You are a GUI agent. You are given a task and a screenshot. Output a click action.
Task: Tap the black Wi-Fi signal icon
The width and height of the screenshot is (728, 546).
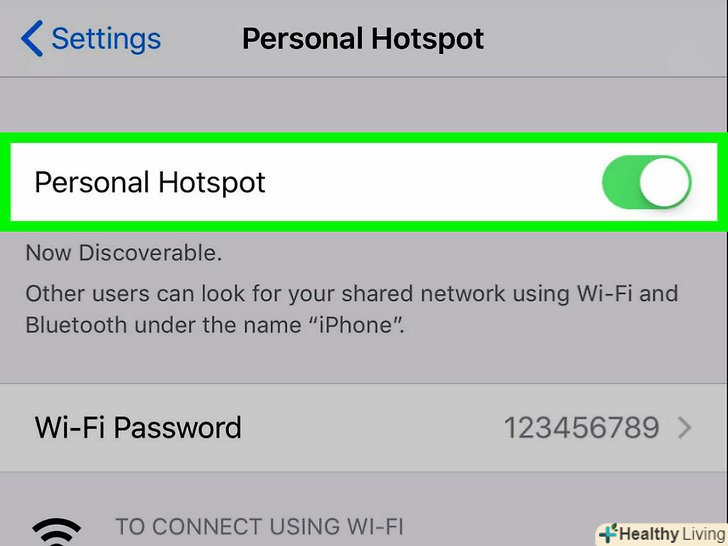[x=56, y=532]
